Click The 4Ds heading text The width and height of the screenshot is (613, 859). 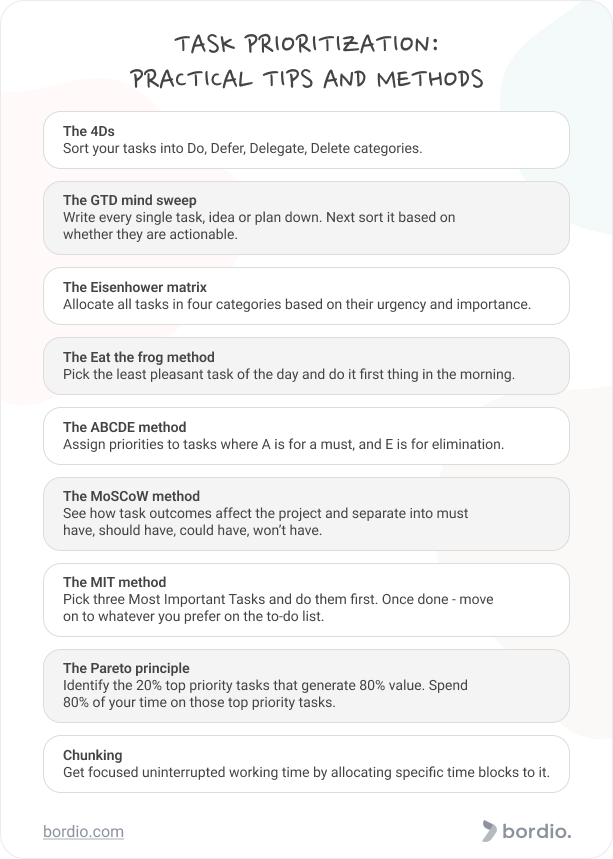pos(89,131)
